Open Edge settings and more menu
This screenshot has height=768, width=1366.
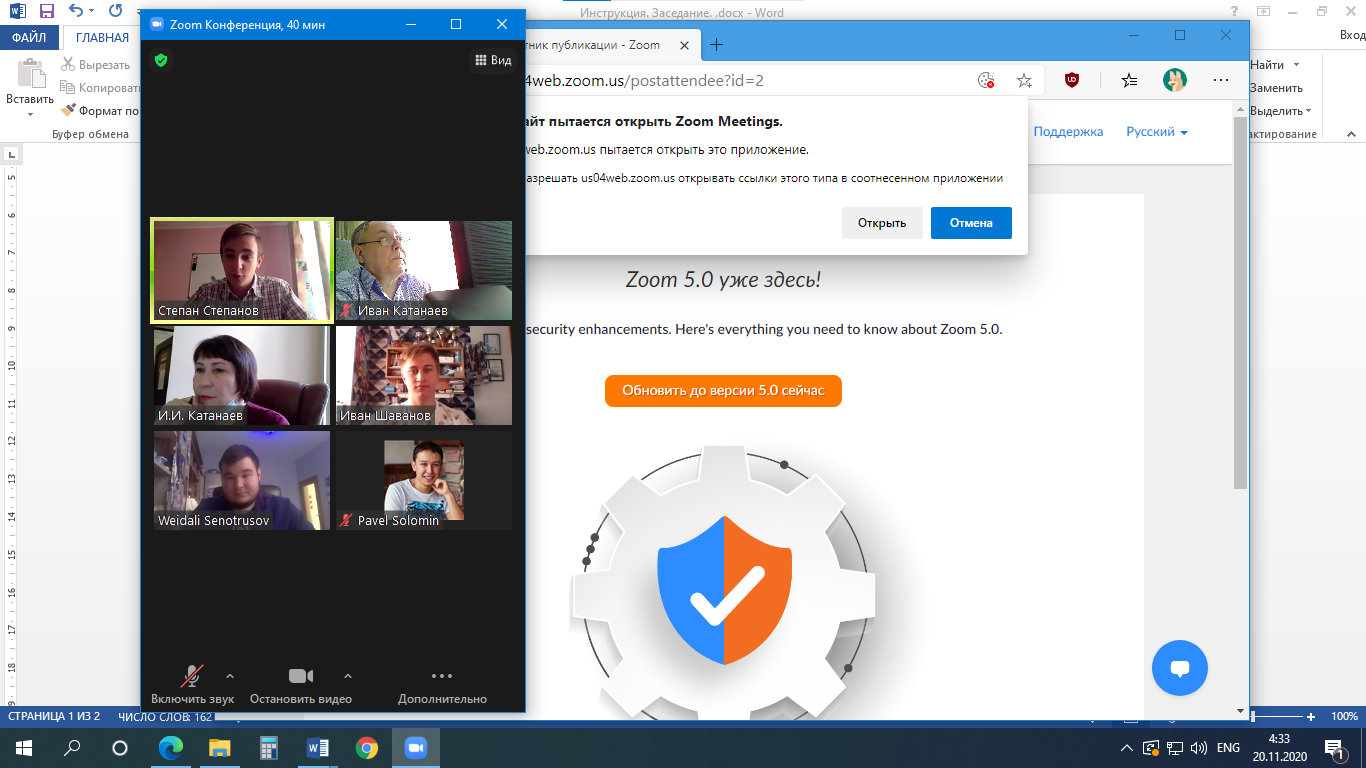(x=1221, y=81)
